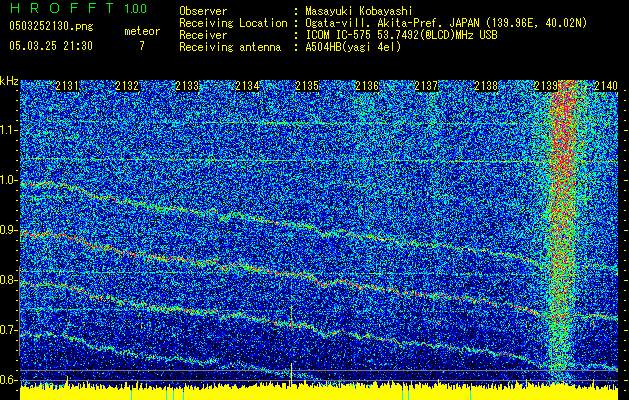Select the ICOM IC-575 53.7492 MHz receiver text
Screen dimensions: 629x400
[401, 35]
